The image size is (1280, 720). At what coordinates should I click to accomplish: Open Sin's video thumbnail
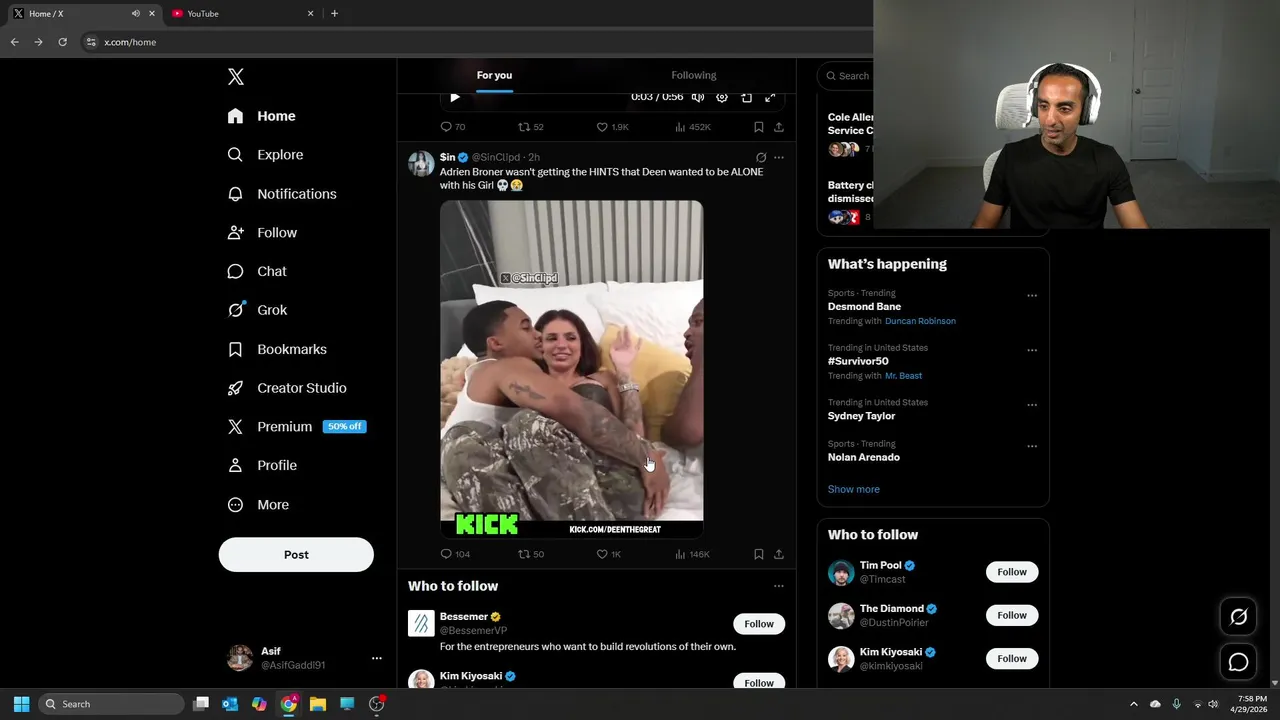click(572, 369)
